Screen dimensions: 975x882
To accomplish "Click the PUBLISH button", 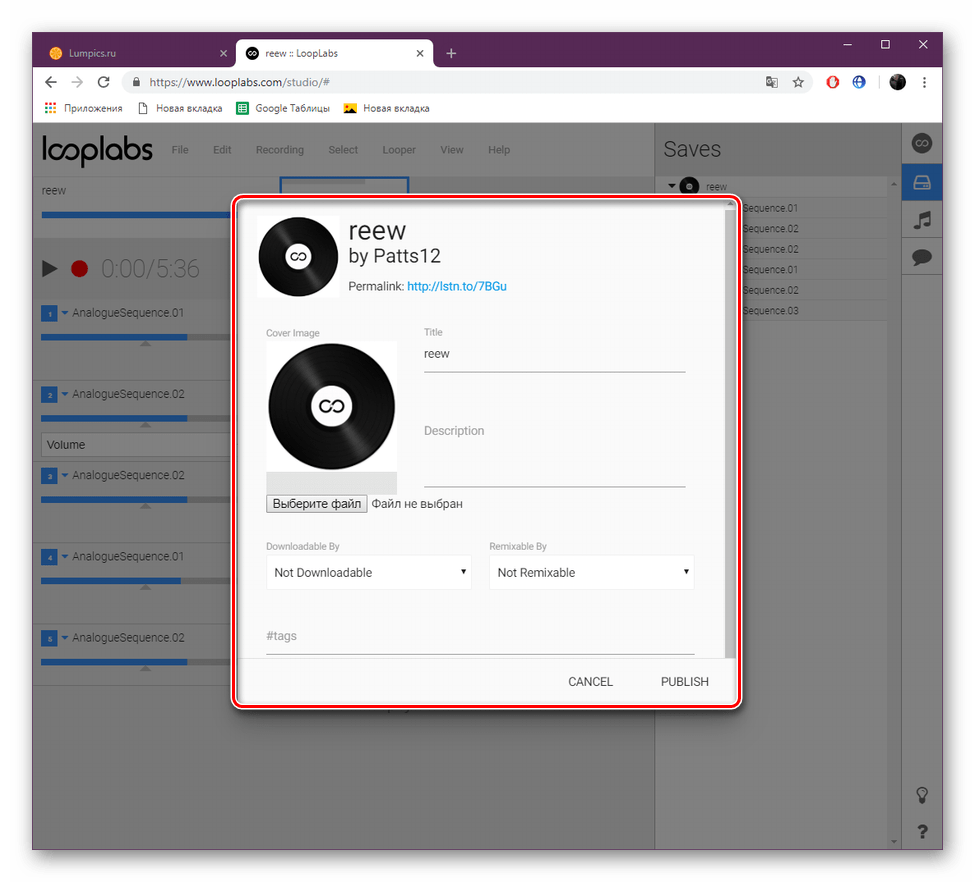I will click(x=684, y=681).
